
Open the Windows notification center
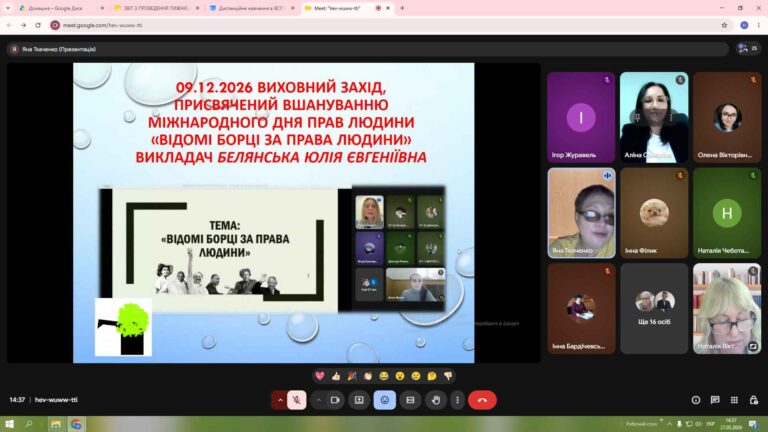click(753, 424)
